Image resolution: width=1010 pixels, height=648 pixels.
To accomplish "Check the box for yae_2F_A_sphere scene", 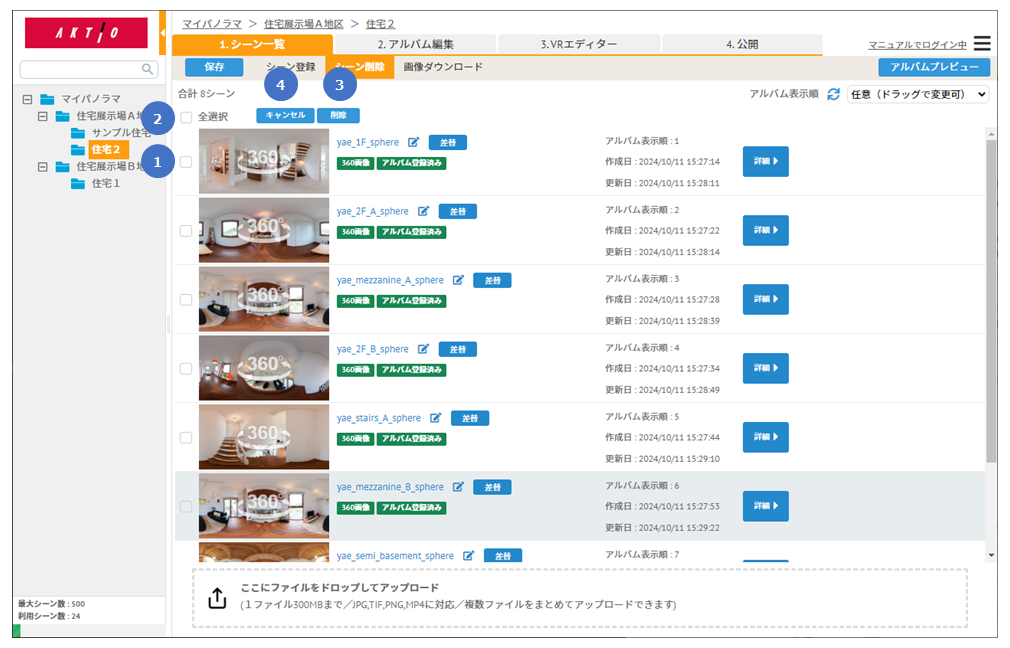I will point(185,230).
